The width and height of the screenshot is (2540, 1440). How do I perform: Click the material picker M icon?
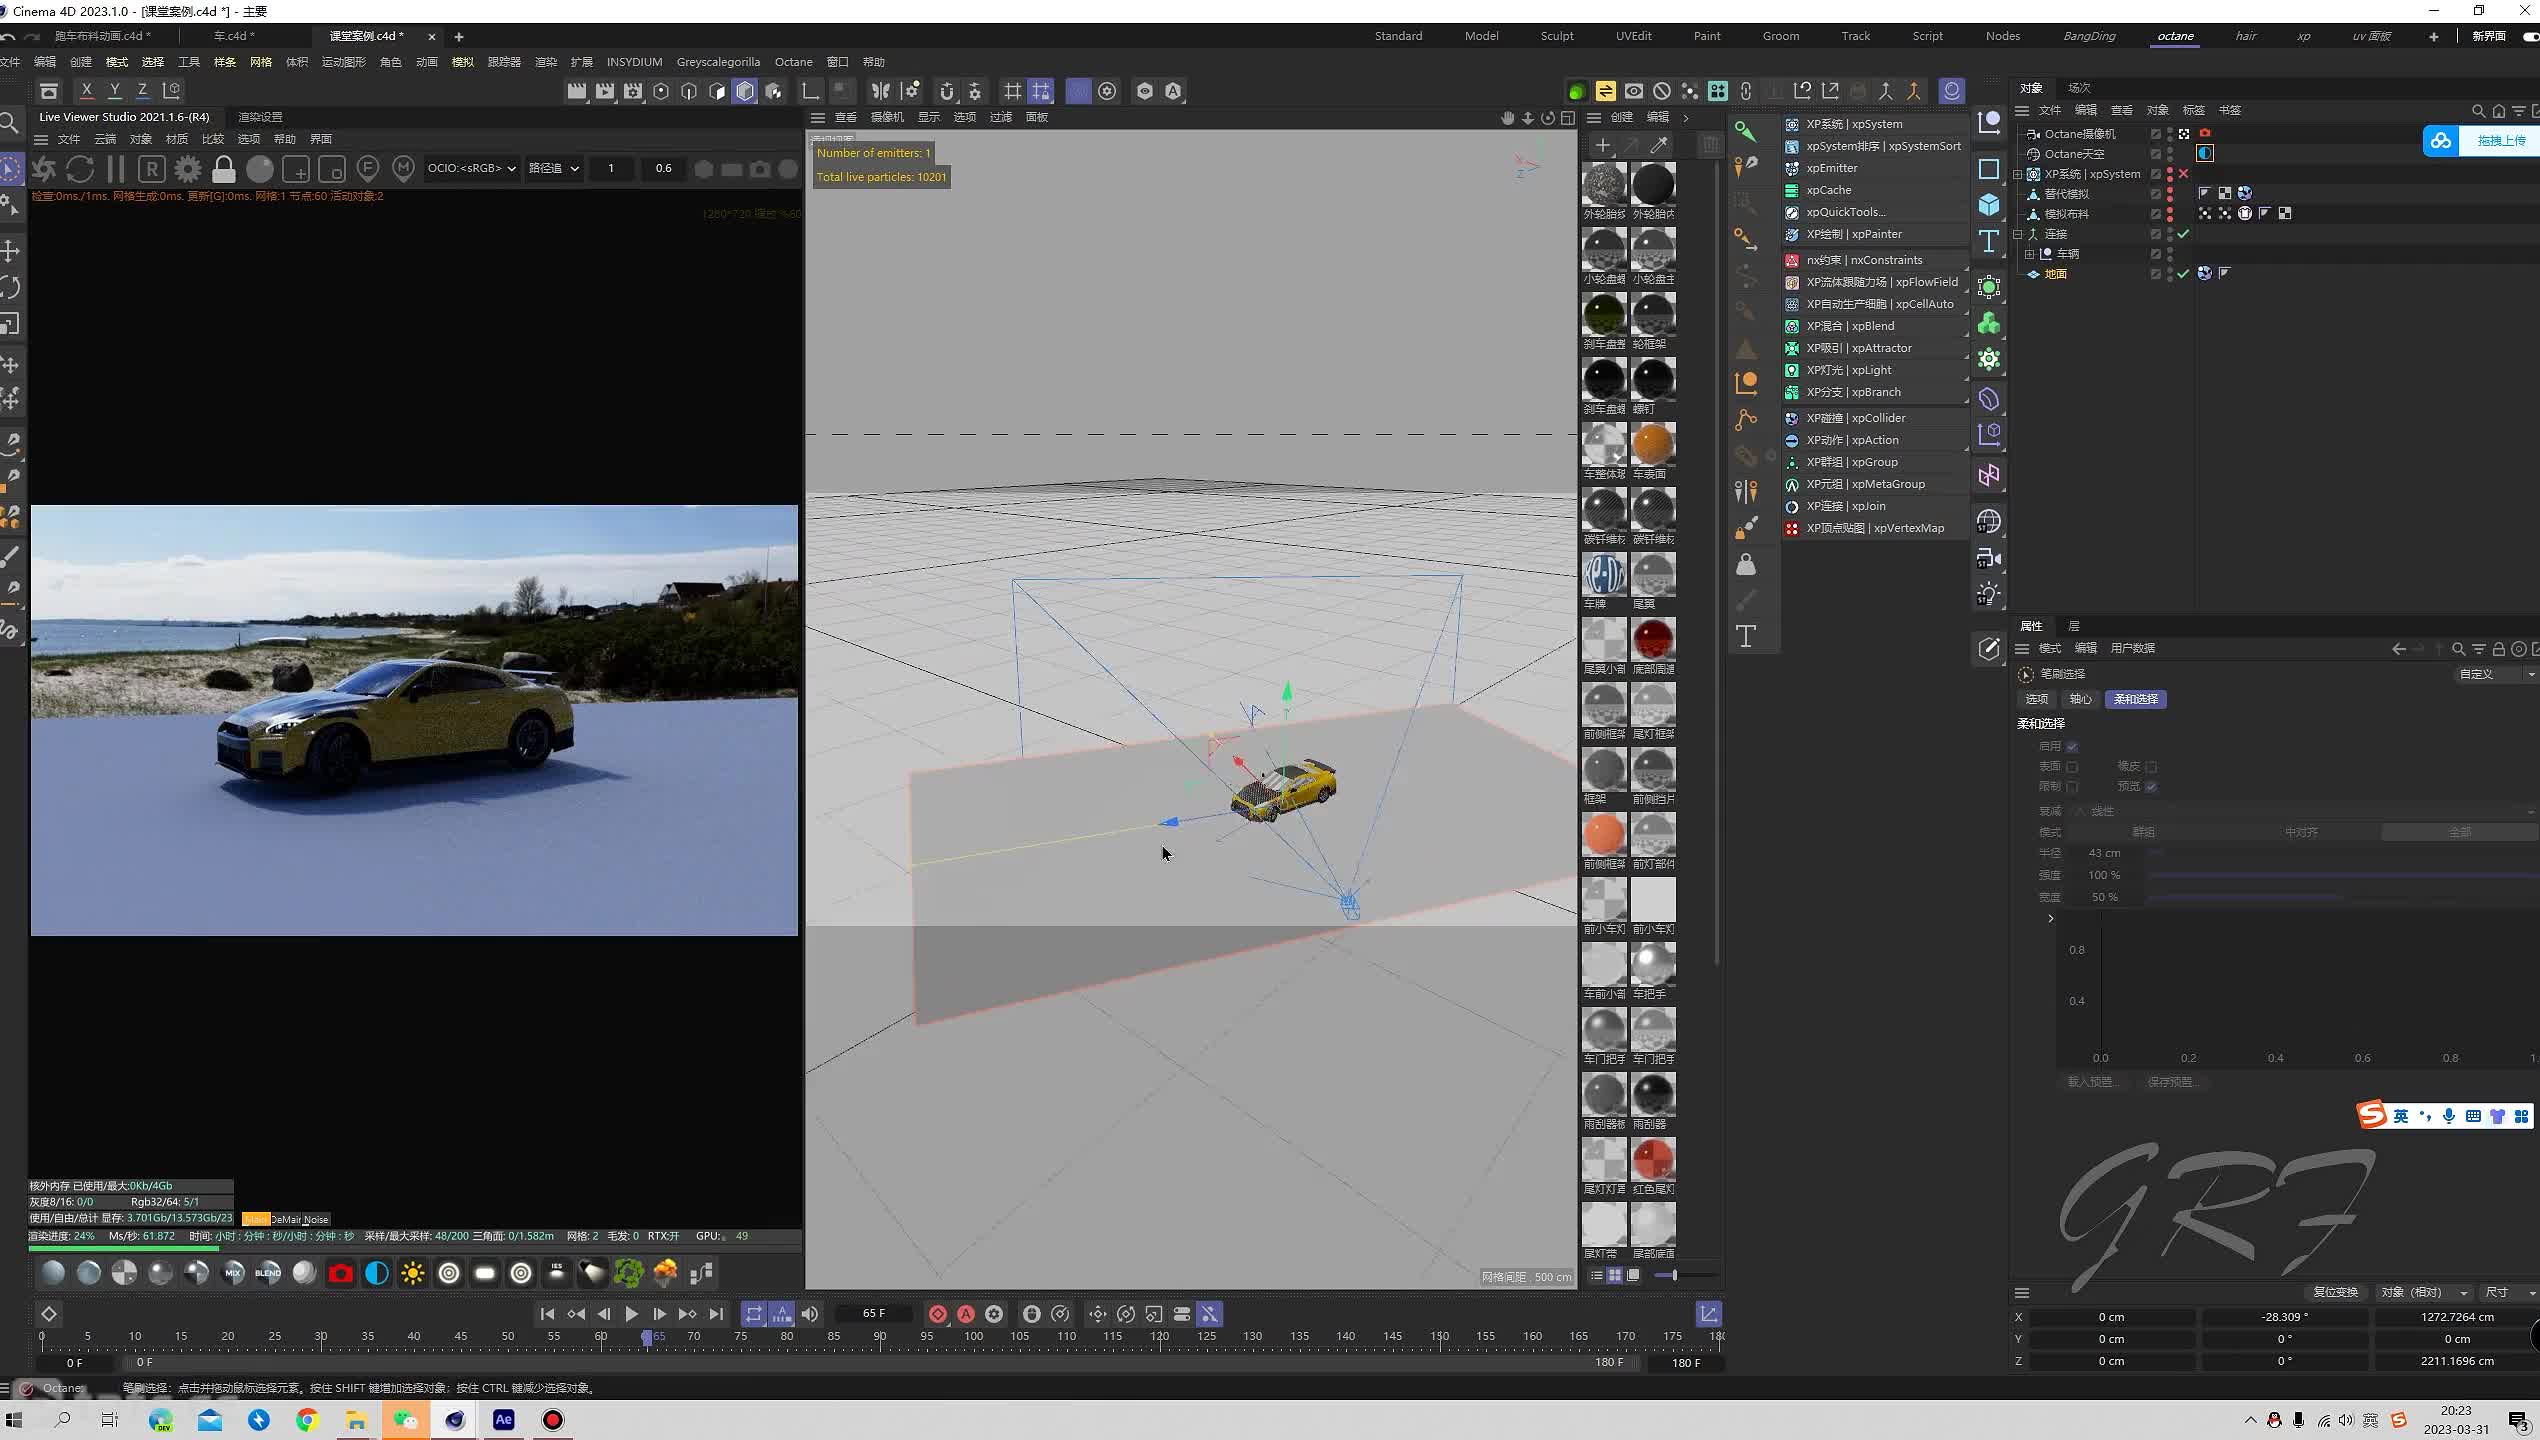click(403, 169)
